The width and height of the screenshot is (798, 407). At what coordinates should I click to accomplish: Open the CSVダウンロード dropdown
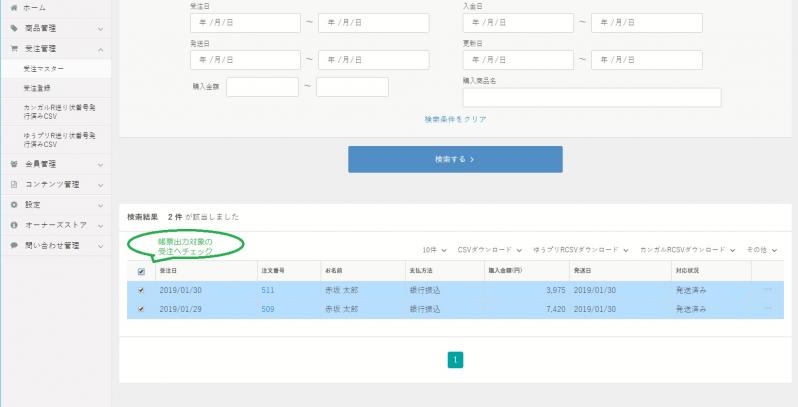pyautogui.click(x=490, y=250)
